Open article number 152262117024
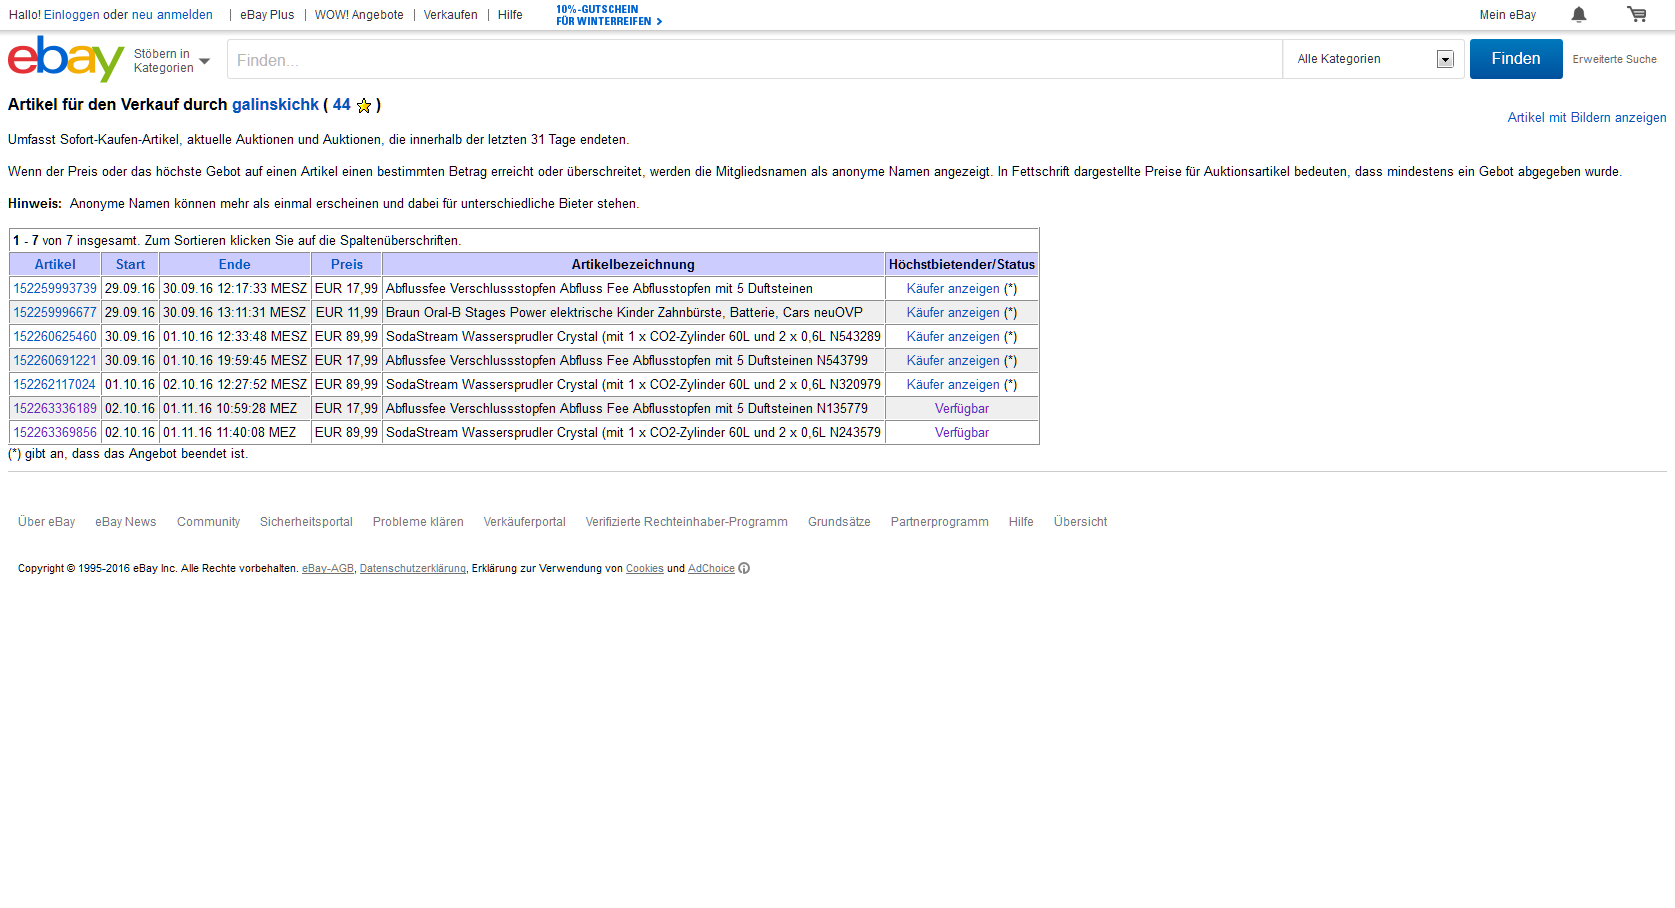This screenshot has height=908, width=1675. (55, 385)
